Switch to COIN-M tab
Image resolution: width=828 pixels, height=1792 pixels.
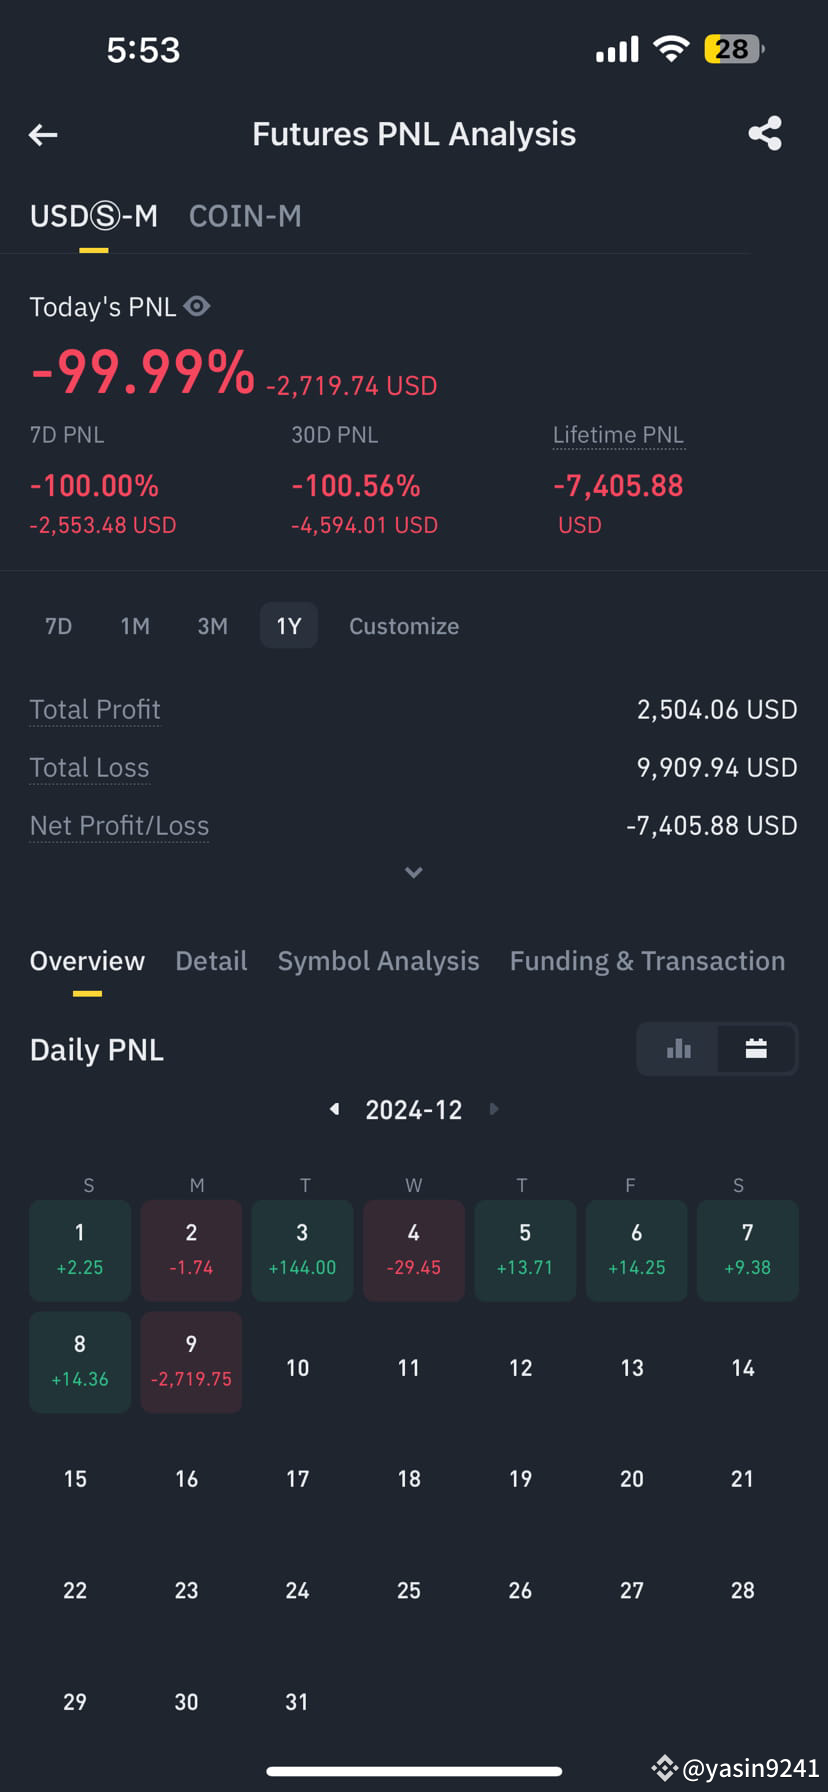pos(245,216)
